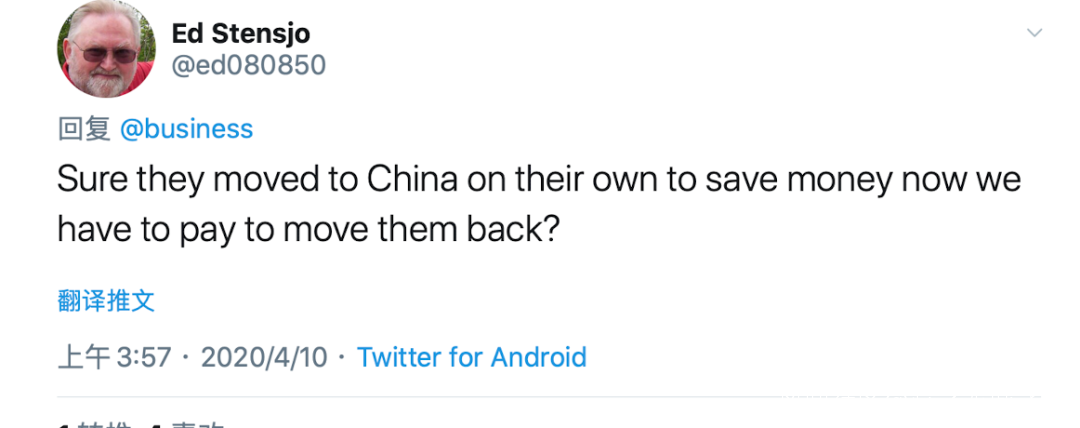This screenshot has width=1080, height=428.
Task: Click Ed Stensjo's profile avatar photo
Action: pos(107,50)
